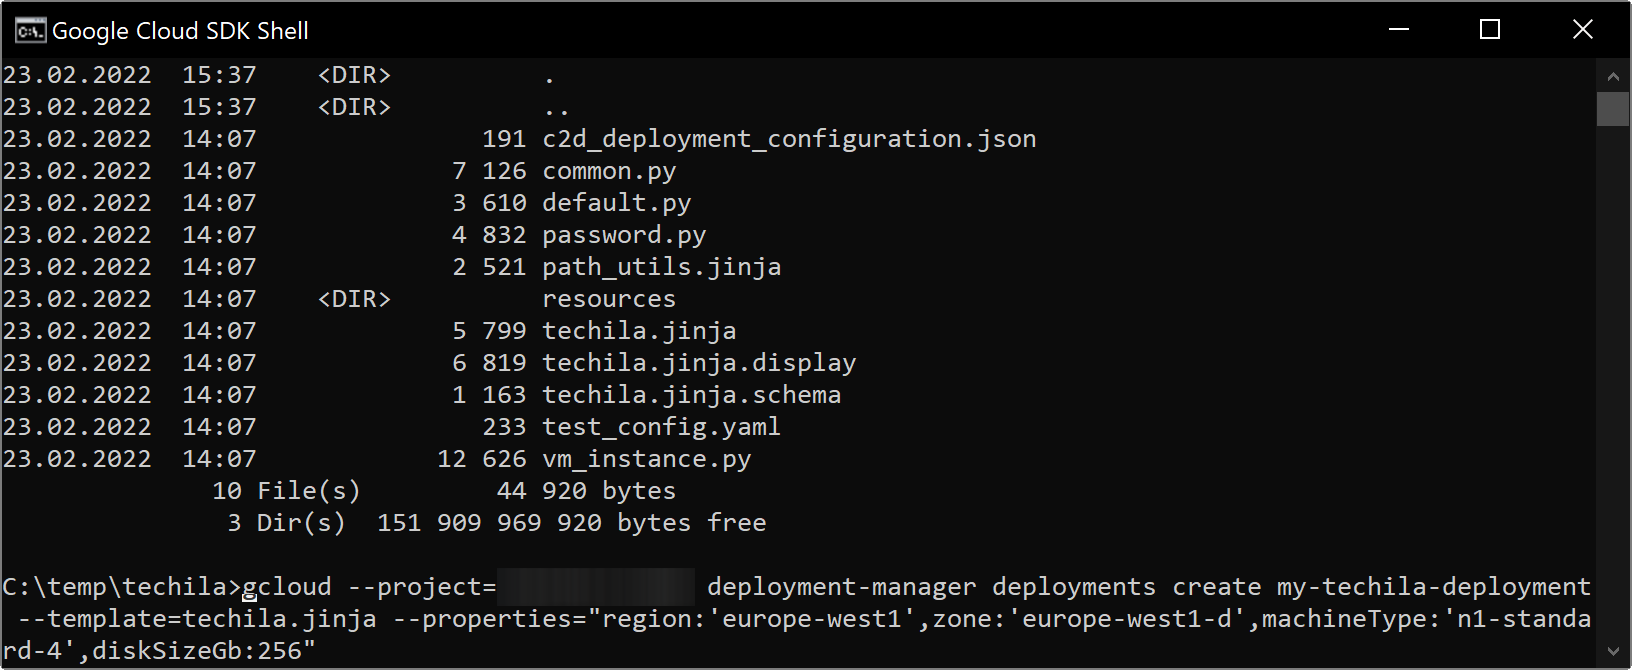
Task: Maximize the SDK Shell window
Action: click(x=1490, y=30)
